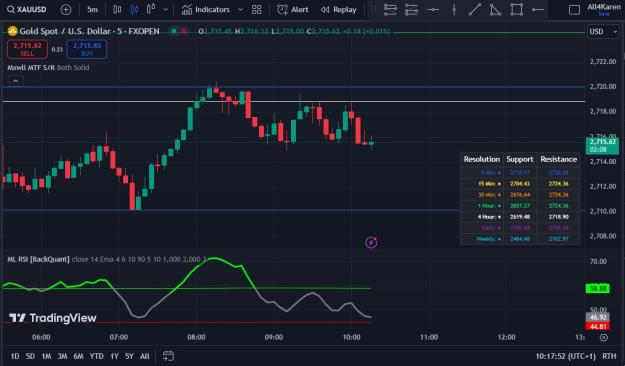The height and width of the screenshot is (366, 625).
Task: Select the first order lines drawing tool
Action: pos(390,10)
